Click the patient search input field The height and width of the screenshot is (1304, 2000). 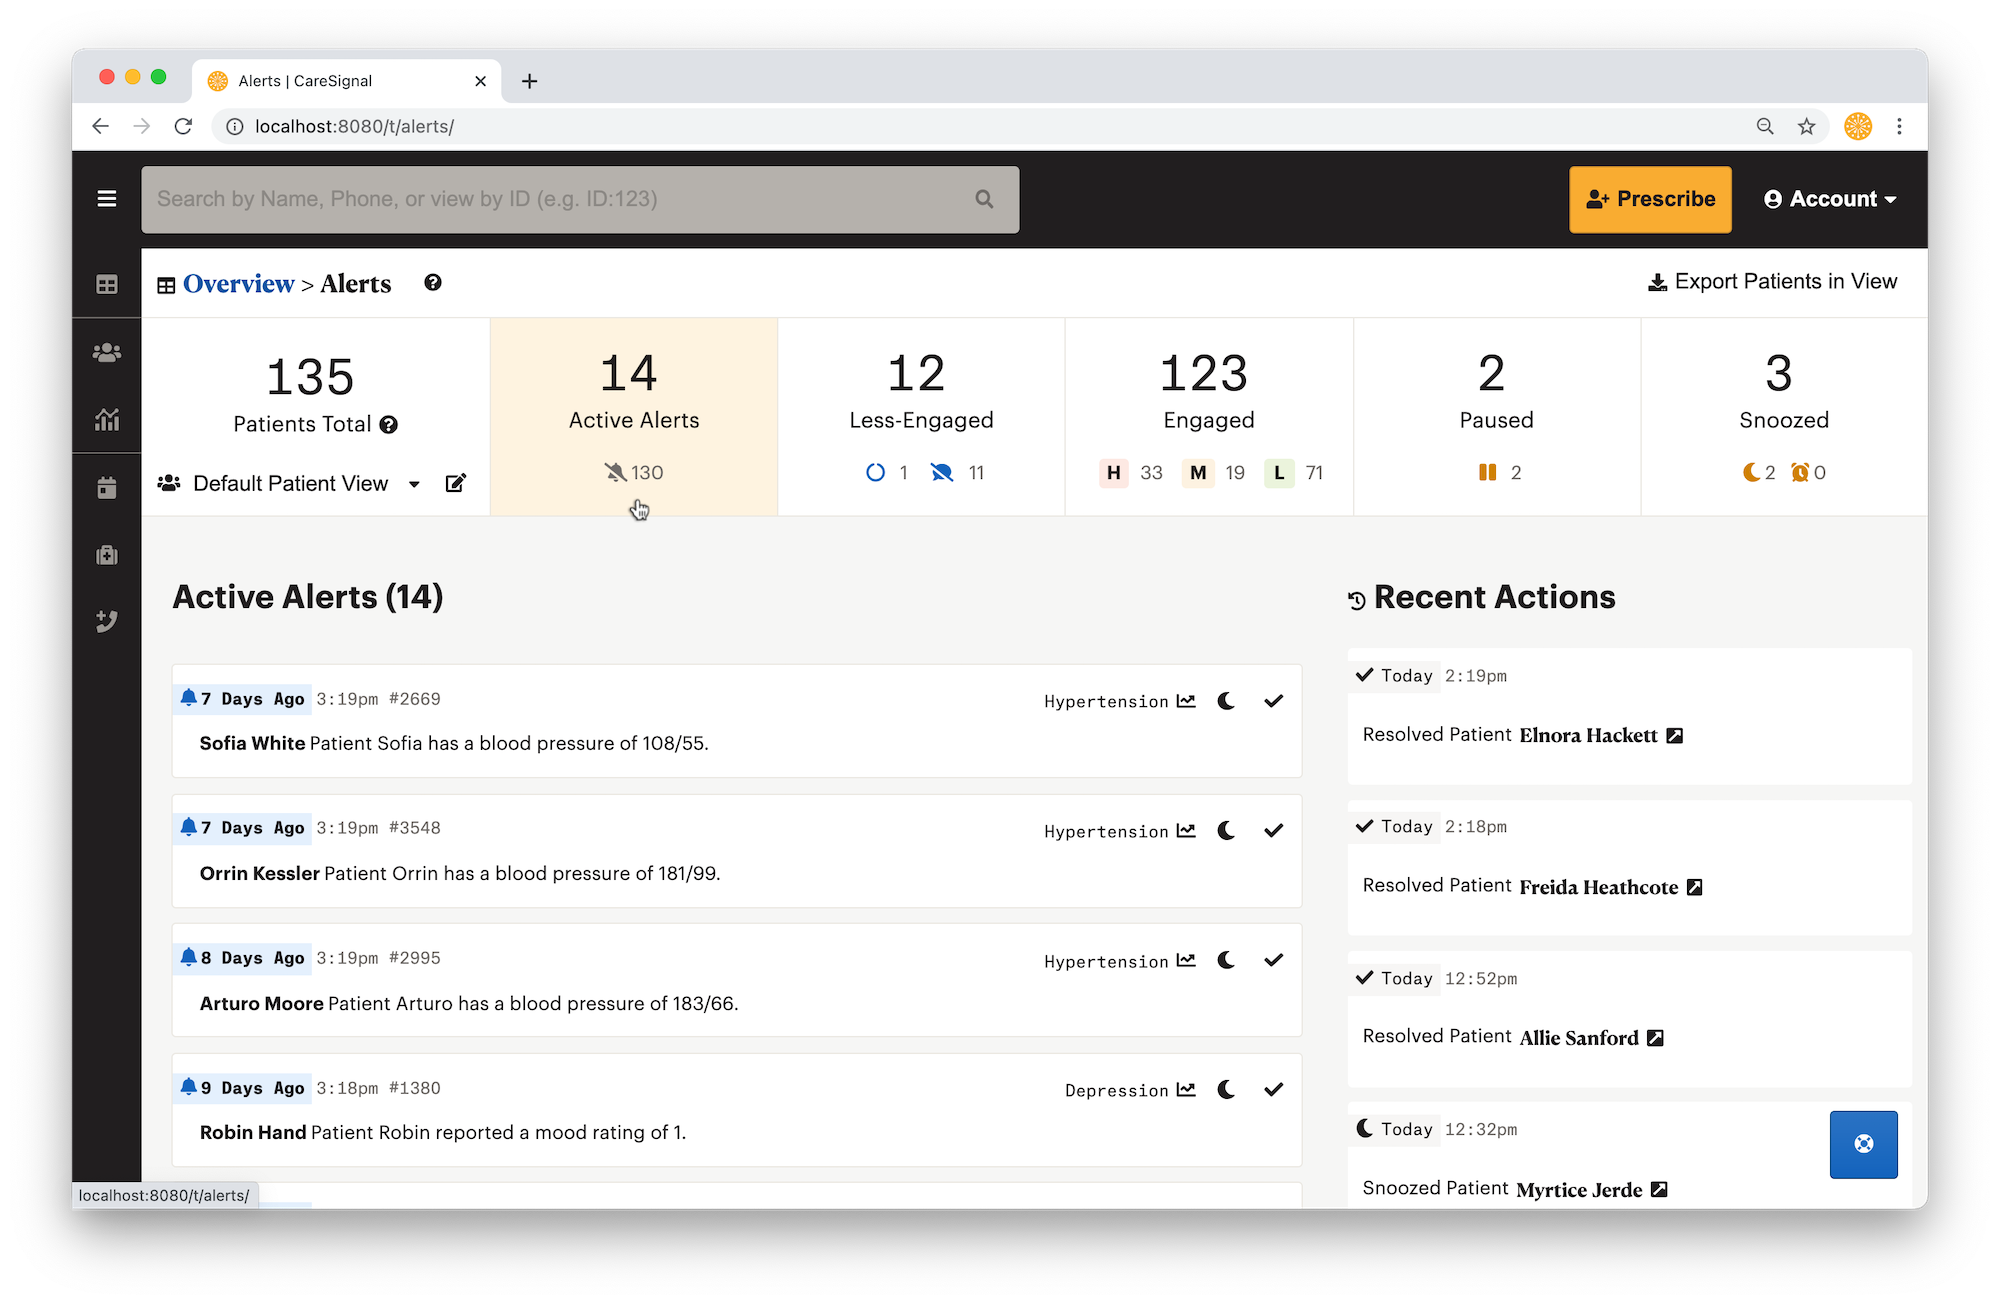coord(580,199)
